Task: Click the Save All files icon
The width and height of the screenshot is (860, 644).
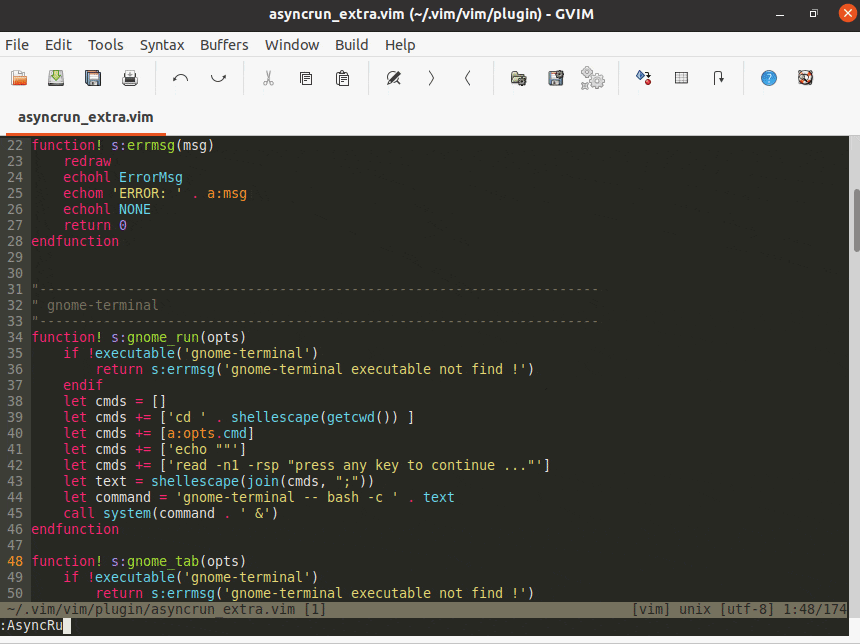Action: pos(93,78)
